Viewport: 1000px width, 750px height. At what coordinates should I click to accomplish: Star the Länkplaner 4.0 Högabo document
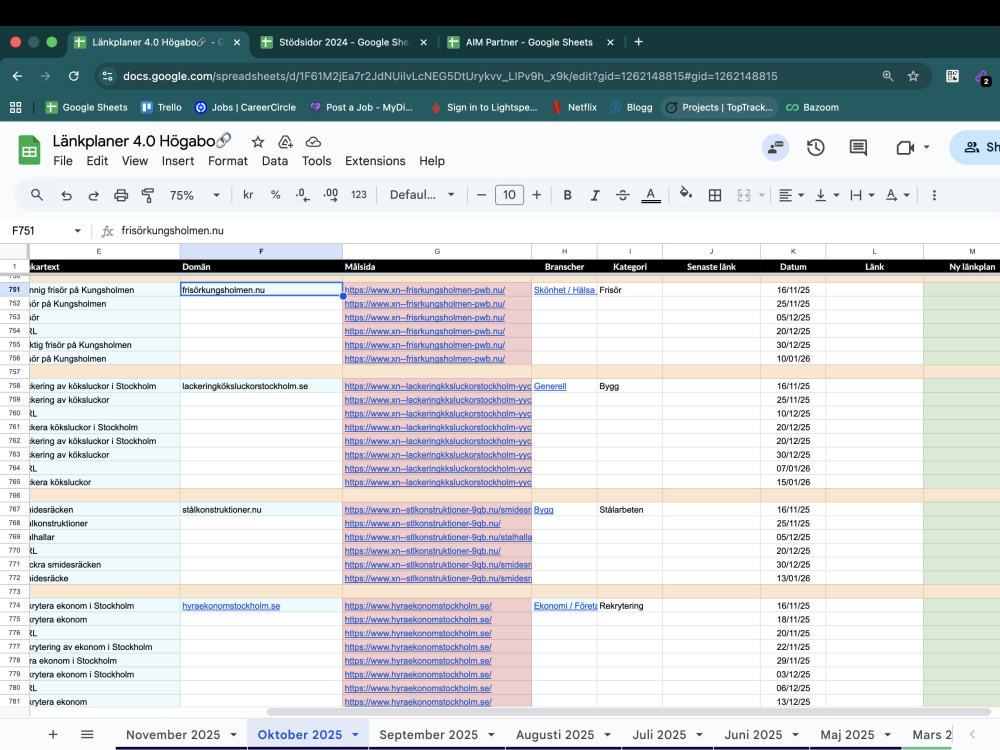click(258, 142)
